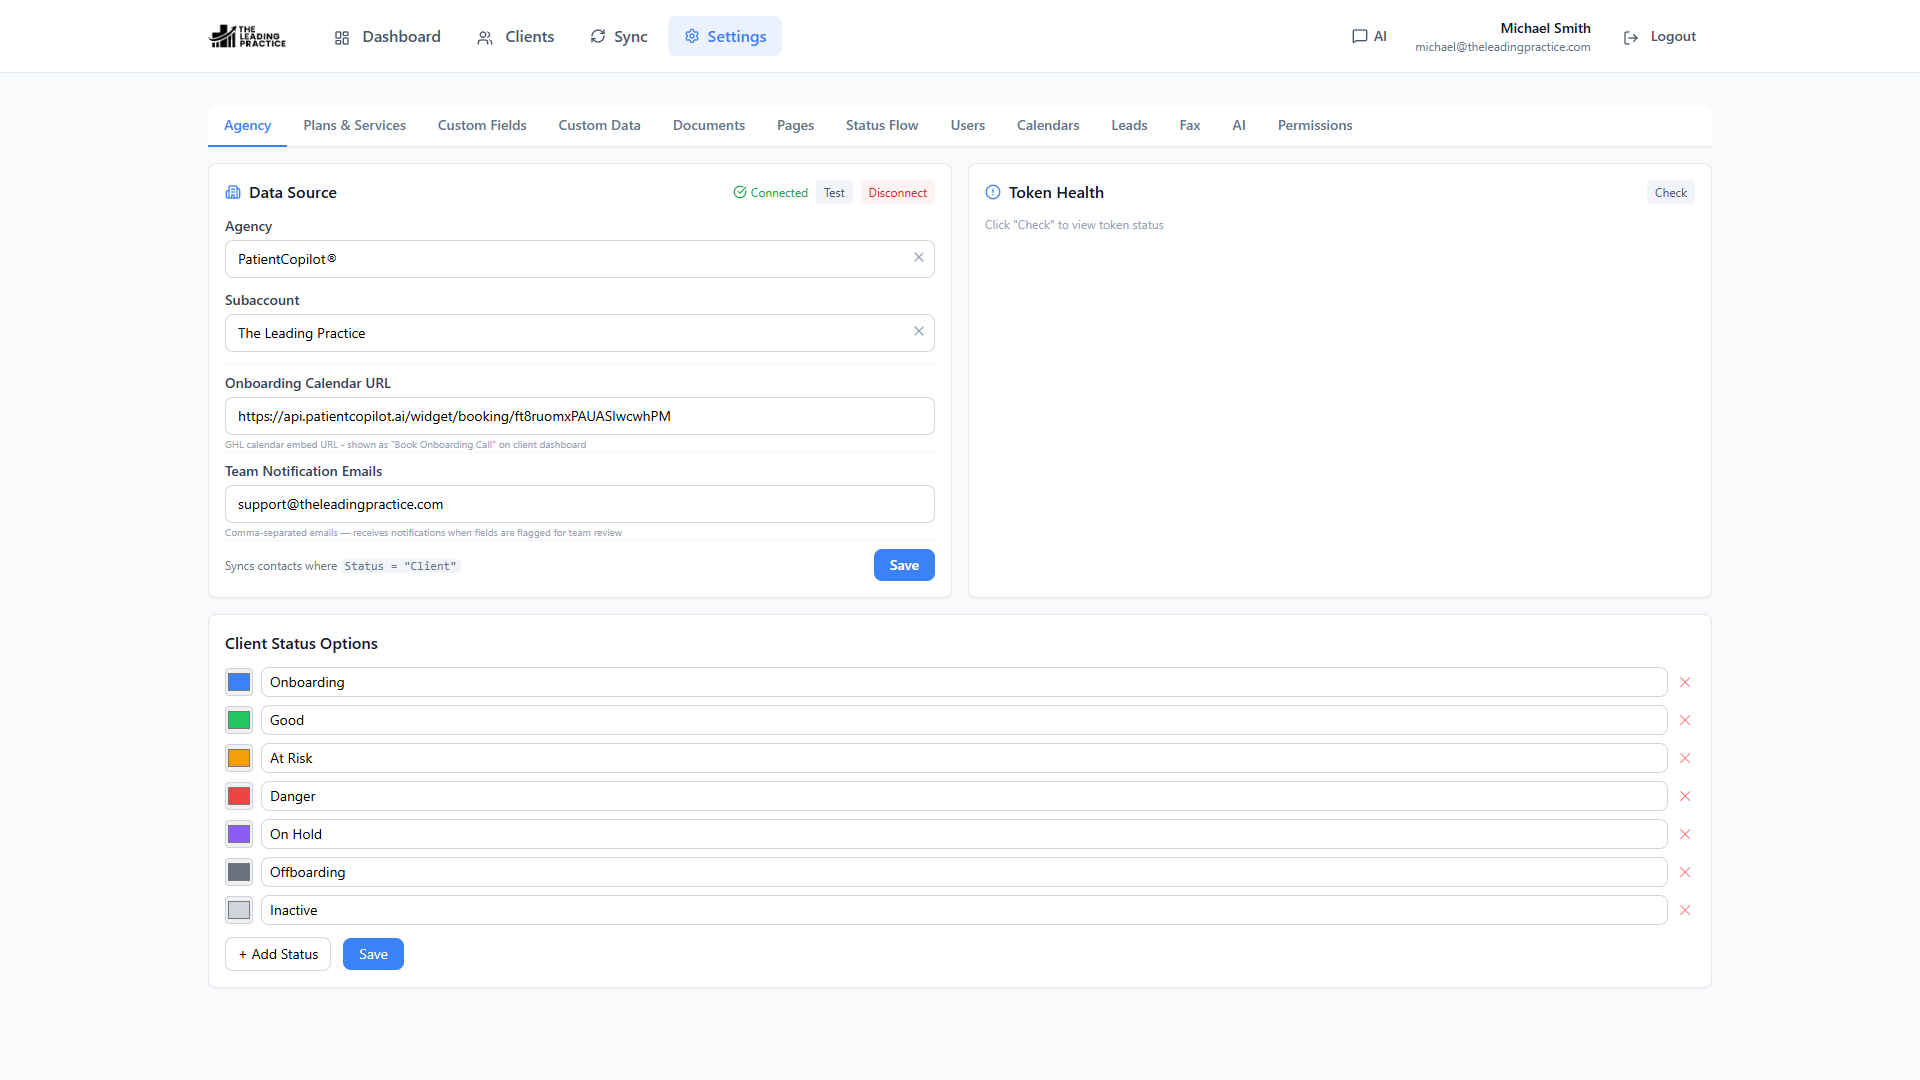Go to the Custom Data tab

(x=599, y=125)
